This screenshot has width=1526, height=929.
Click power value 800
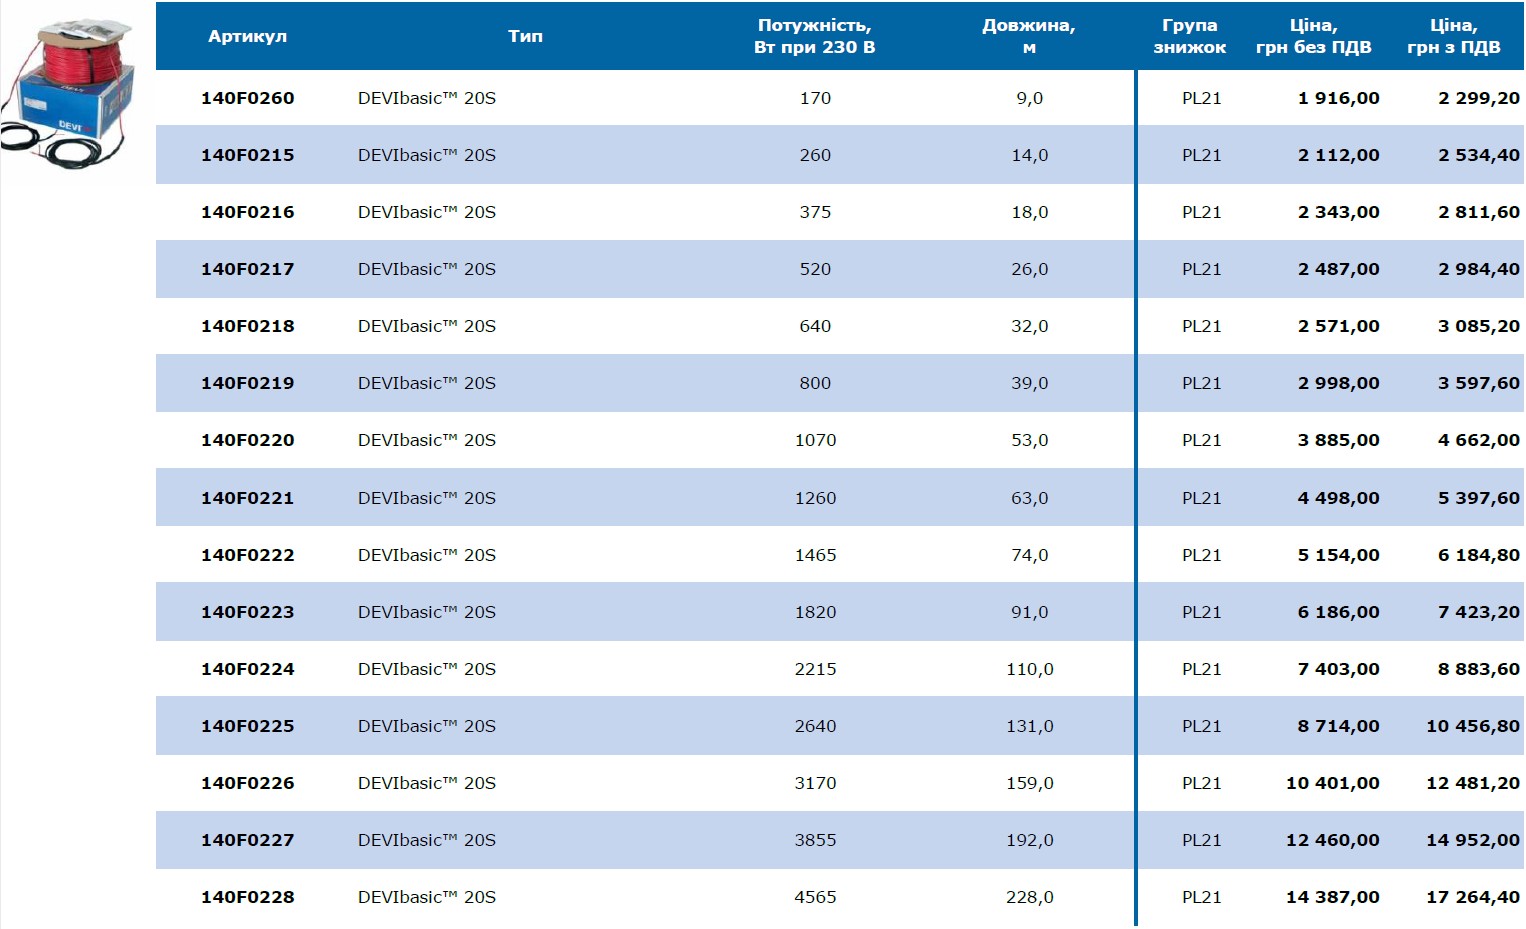pyautogui.click(x=815, y=383)
